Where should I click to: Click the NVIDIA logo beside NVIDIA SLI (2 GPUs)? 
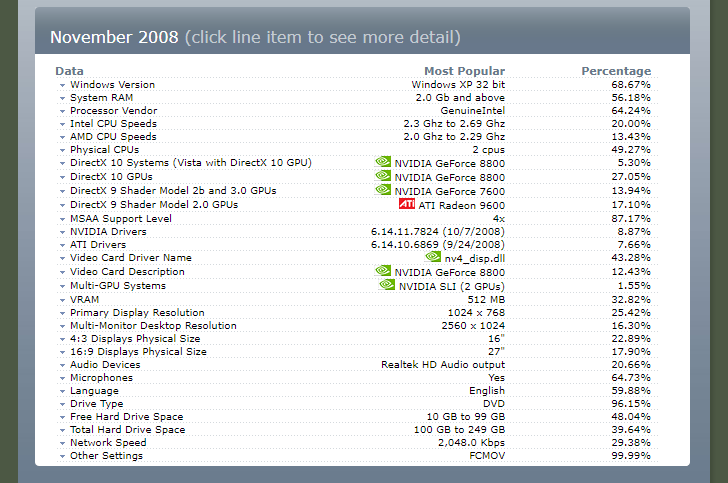[387, 284]
